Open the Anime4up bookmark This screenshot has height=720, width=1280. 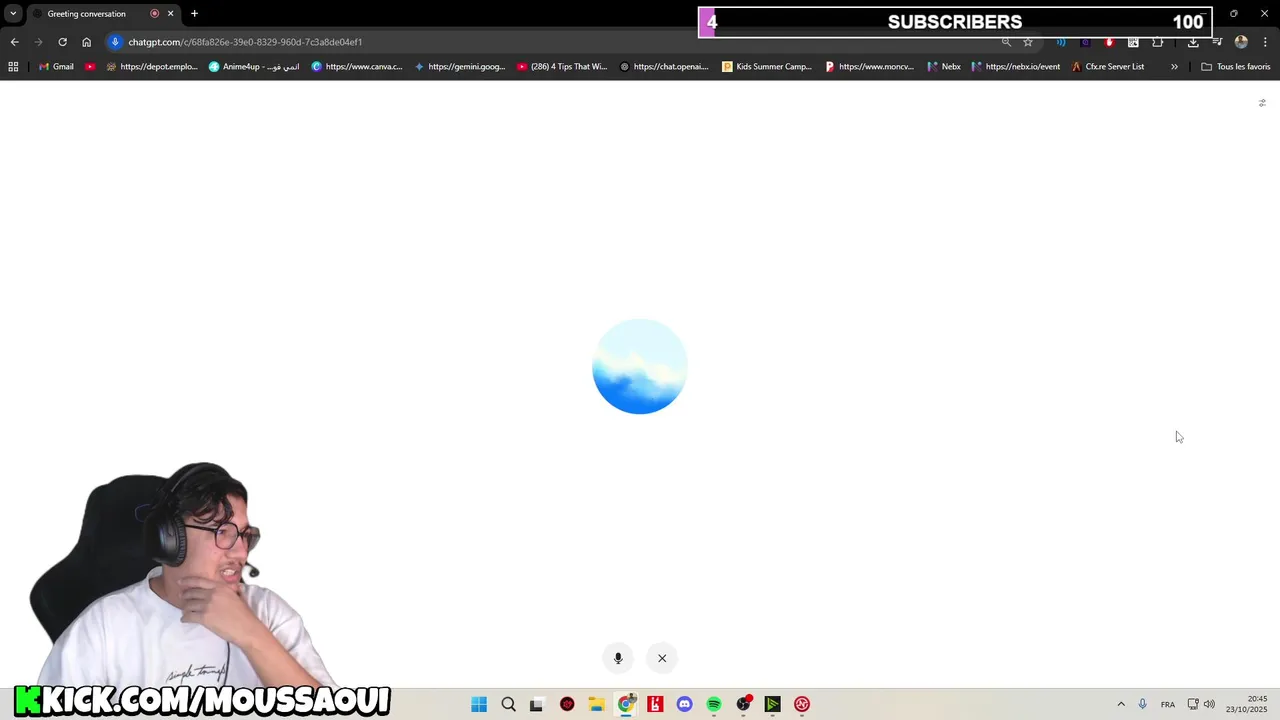254,67
